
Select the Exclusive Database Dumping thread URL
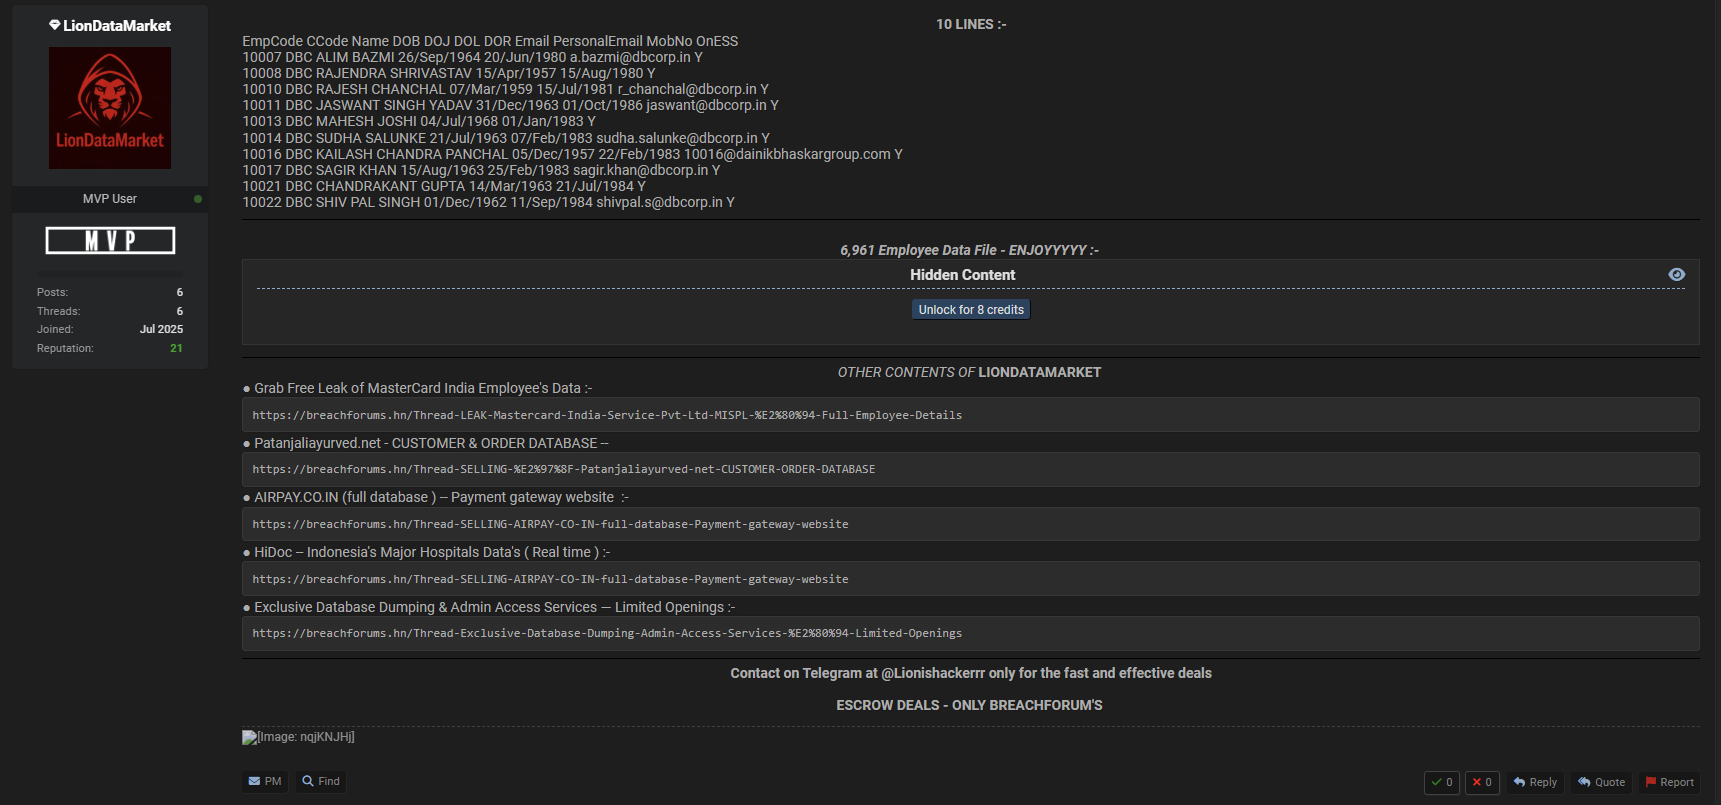[607, 633]
